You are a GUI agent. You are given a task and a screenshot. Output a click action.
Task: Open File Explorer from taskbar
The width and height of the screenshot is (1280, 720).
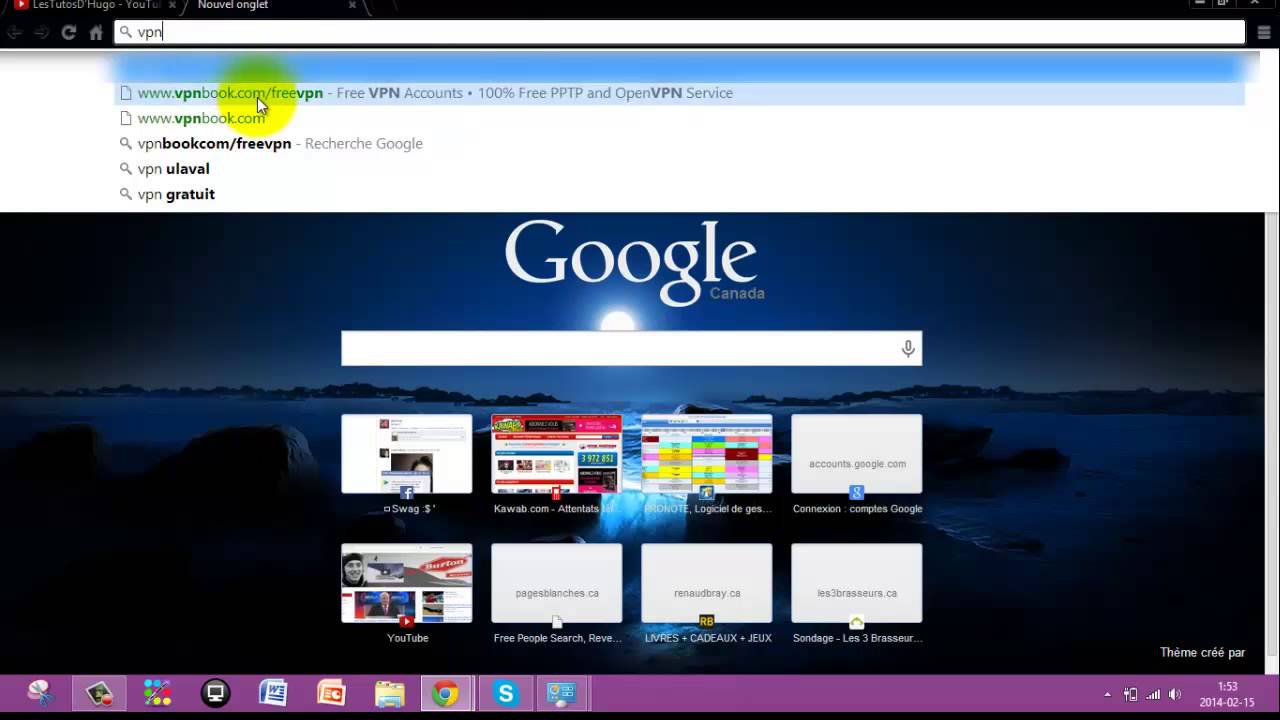coord(389,693)
